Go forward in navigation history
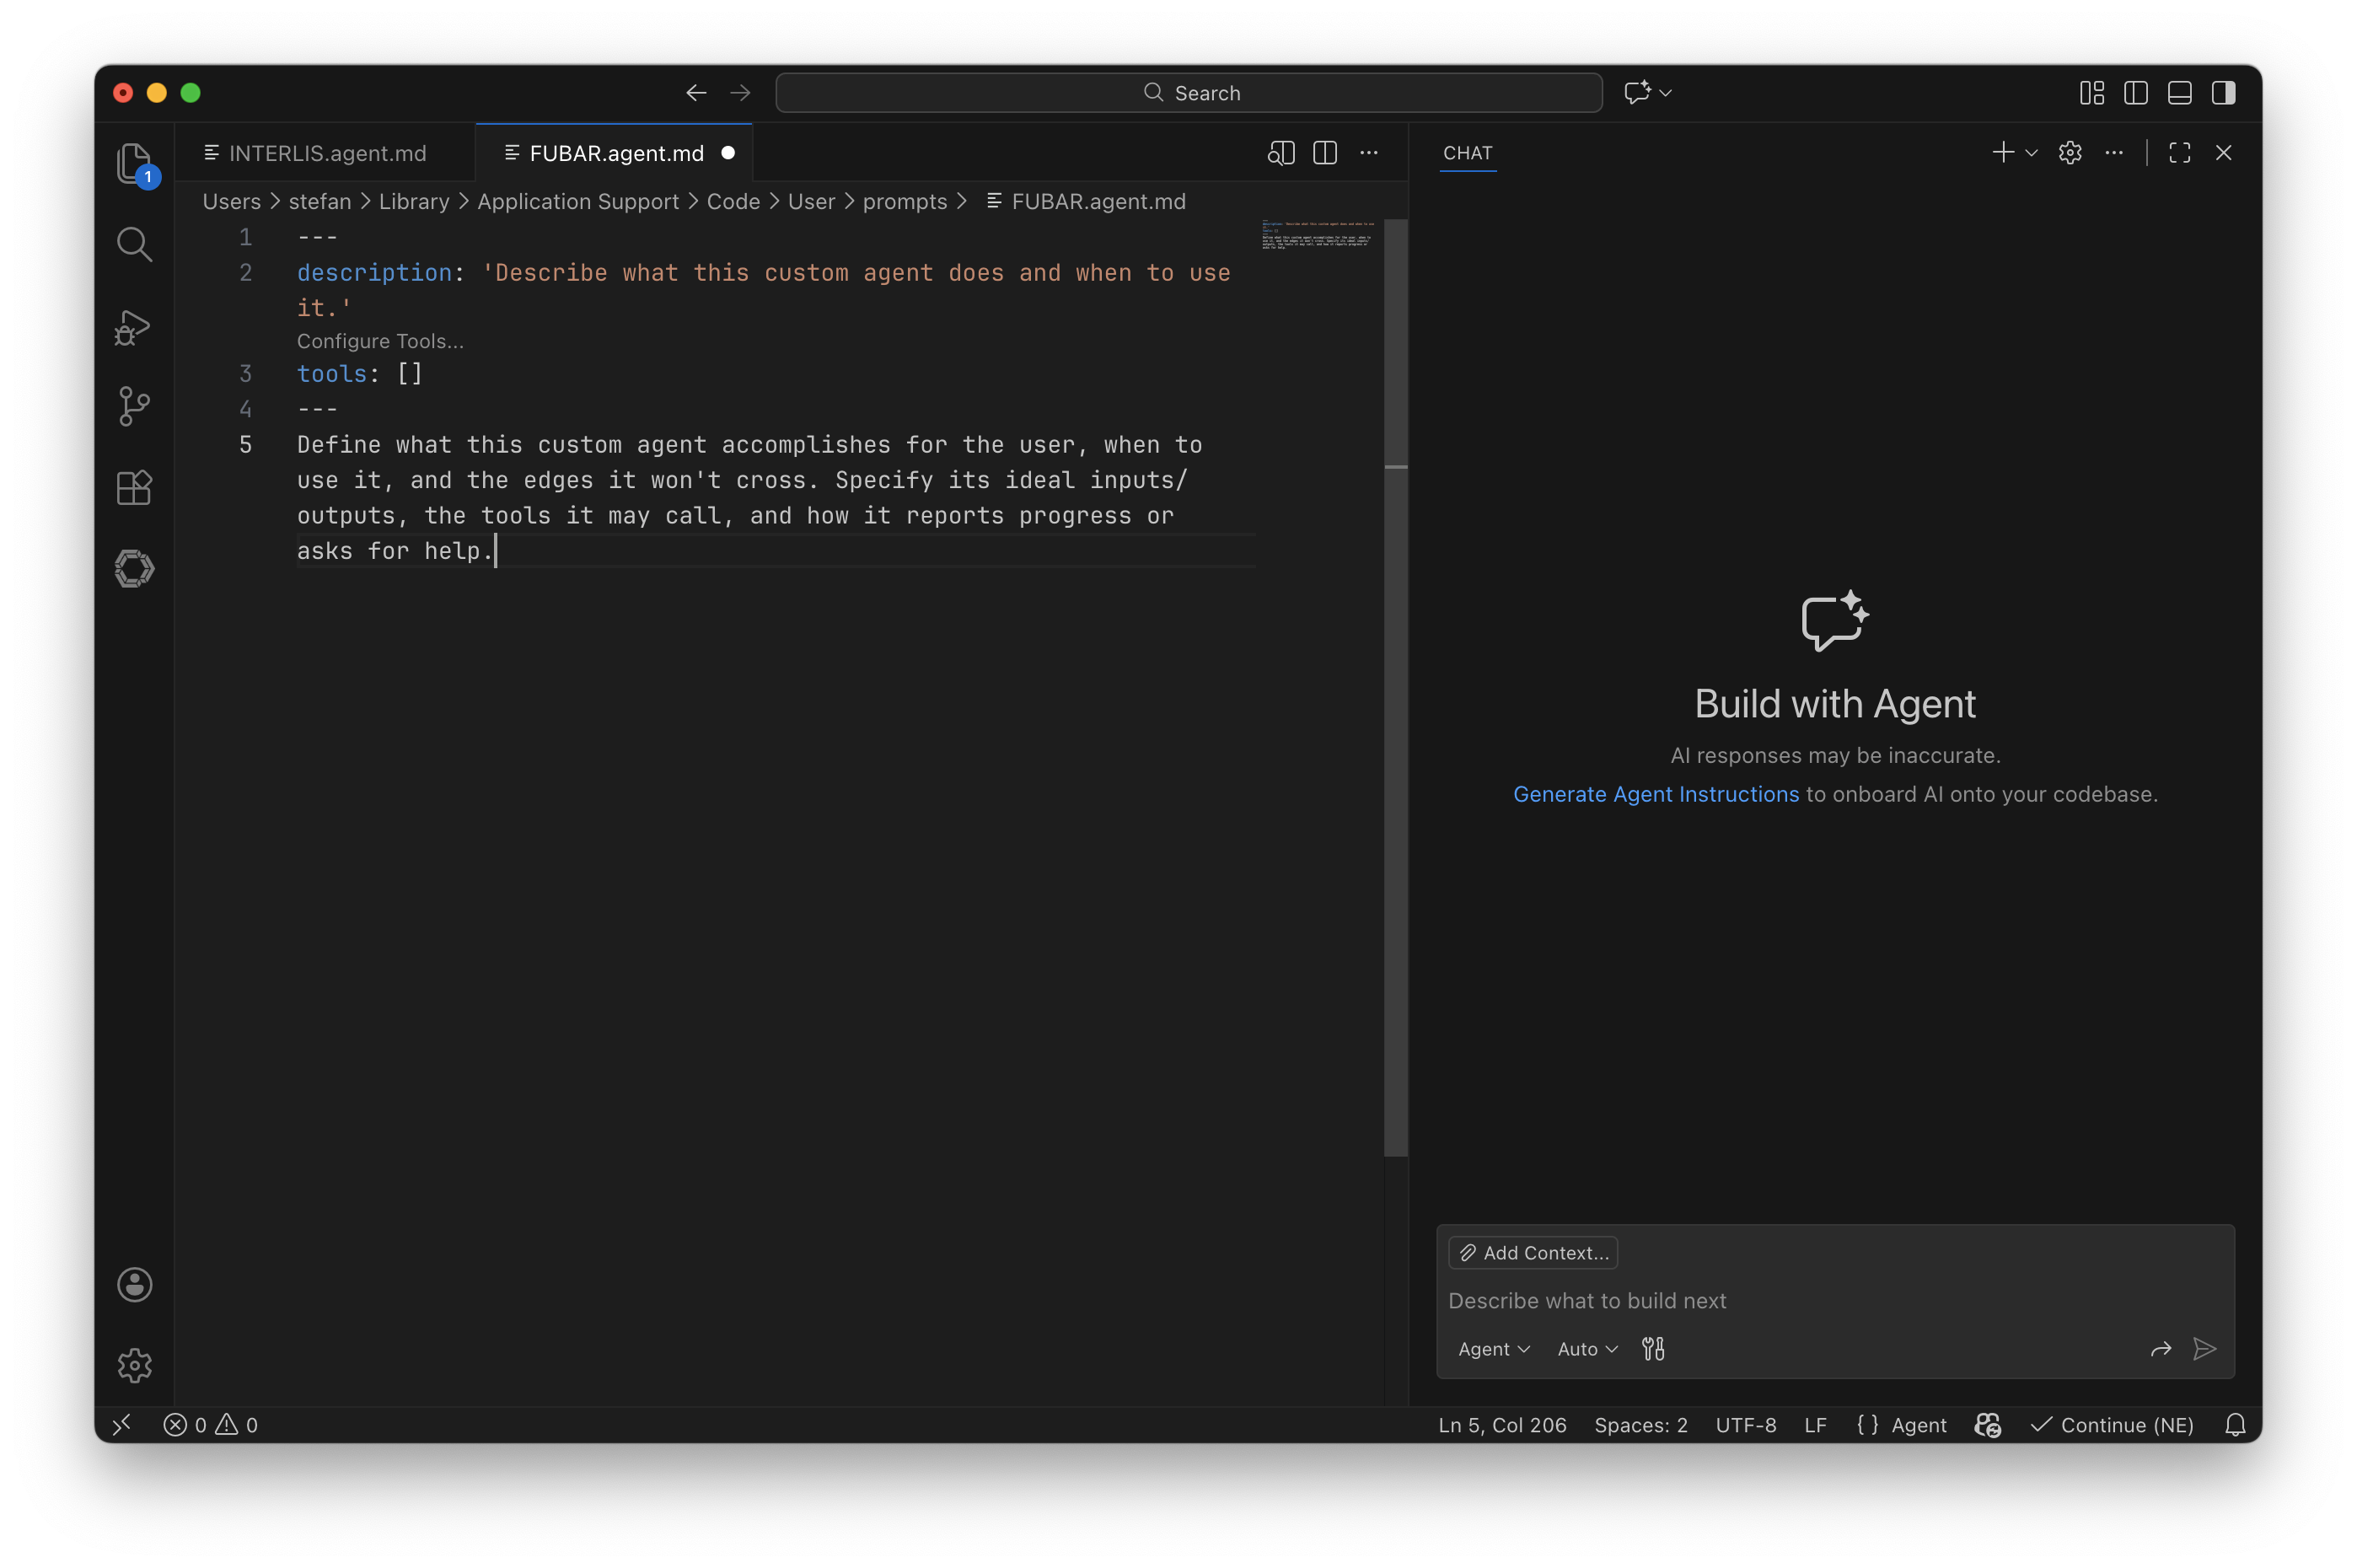The height and width of the screenshot is (1568, 2357). [740, 93]
